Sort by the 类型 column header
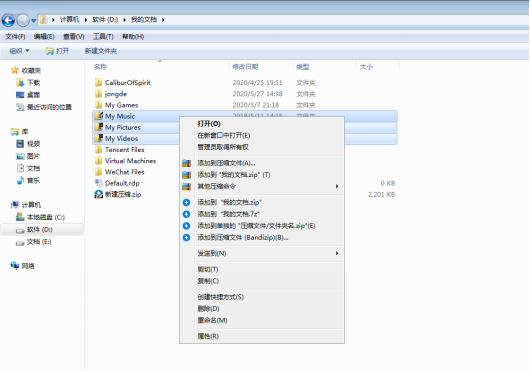The width and height of the screenshot is (530, 371). coord(303,67)
